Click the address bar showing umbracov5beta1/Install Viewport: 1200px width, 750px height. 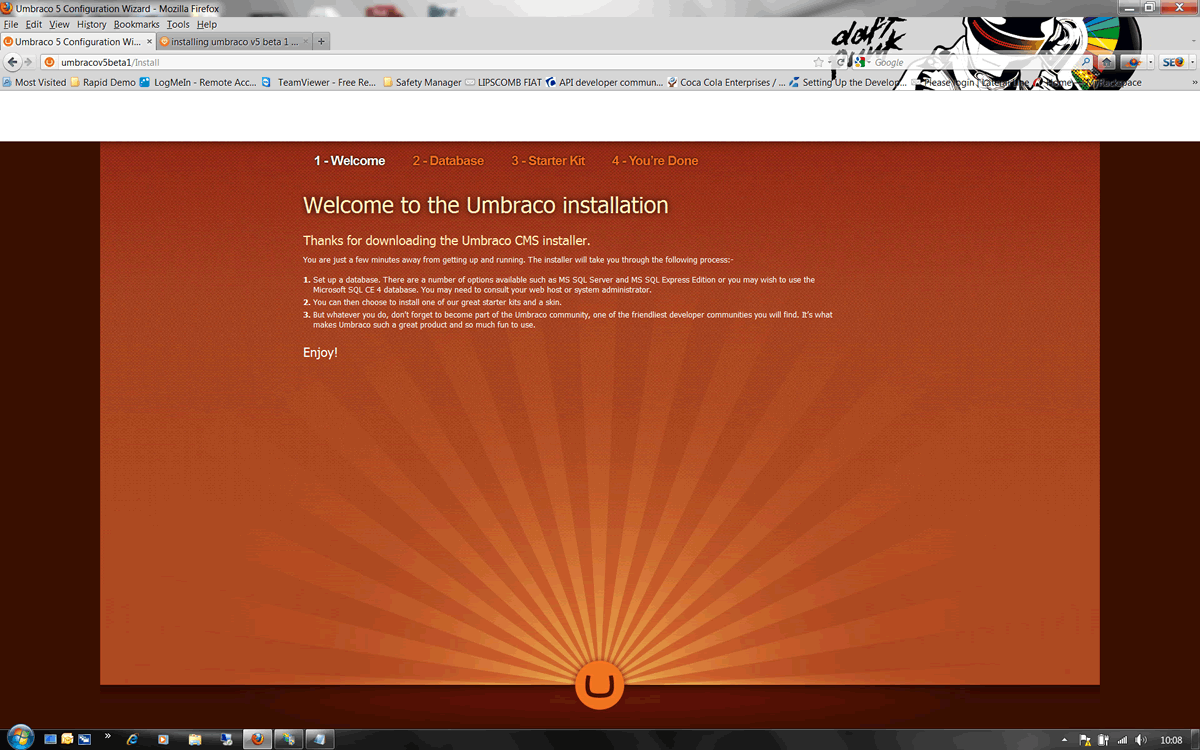435,62
